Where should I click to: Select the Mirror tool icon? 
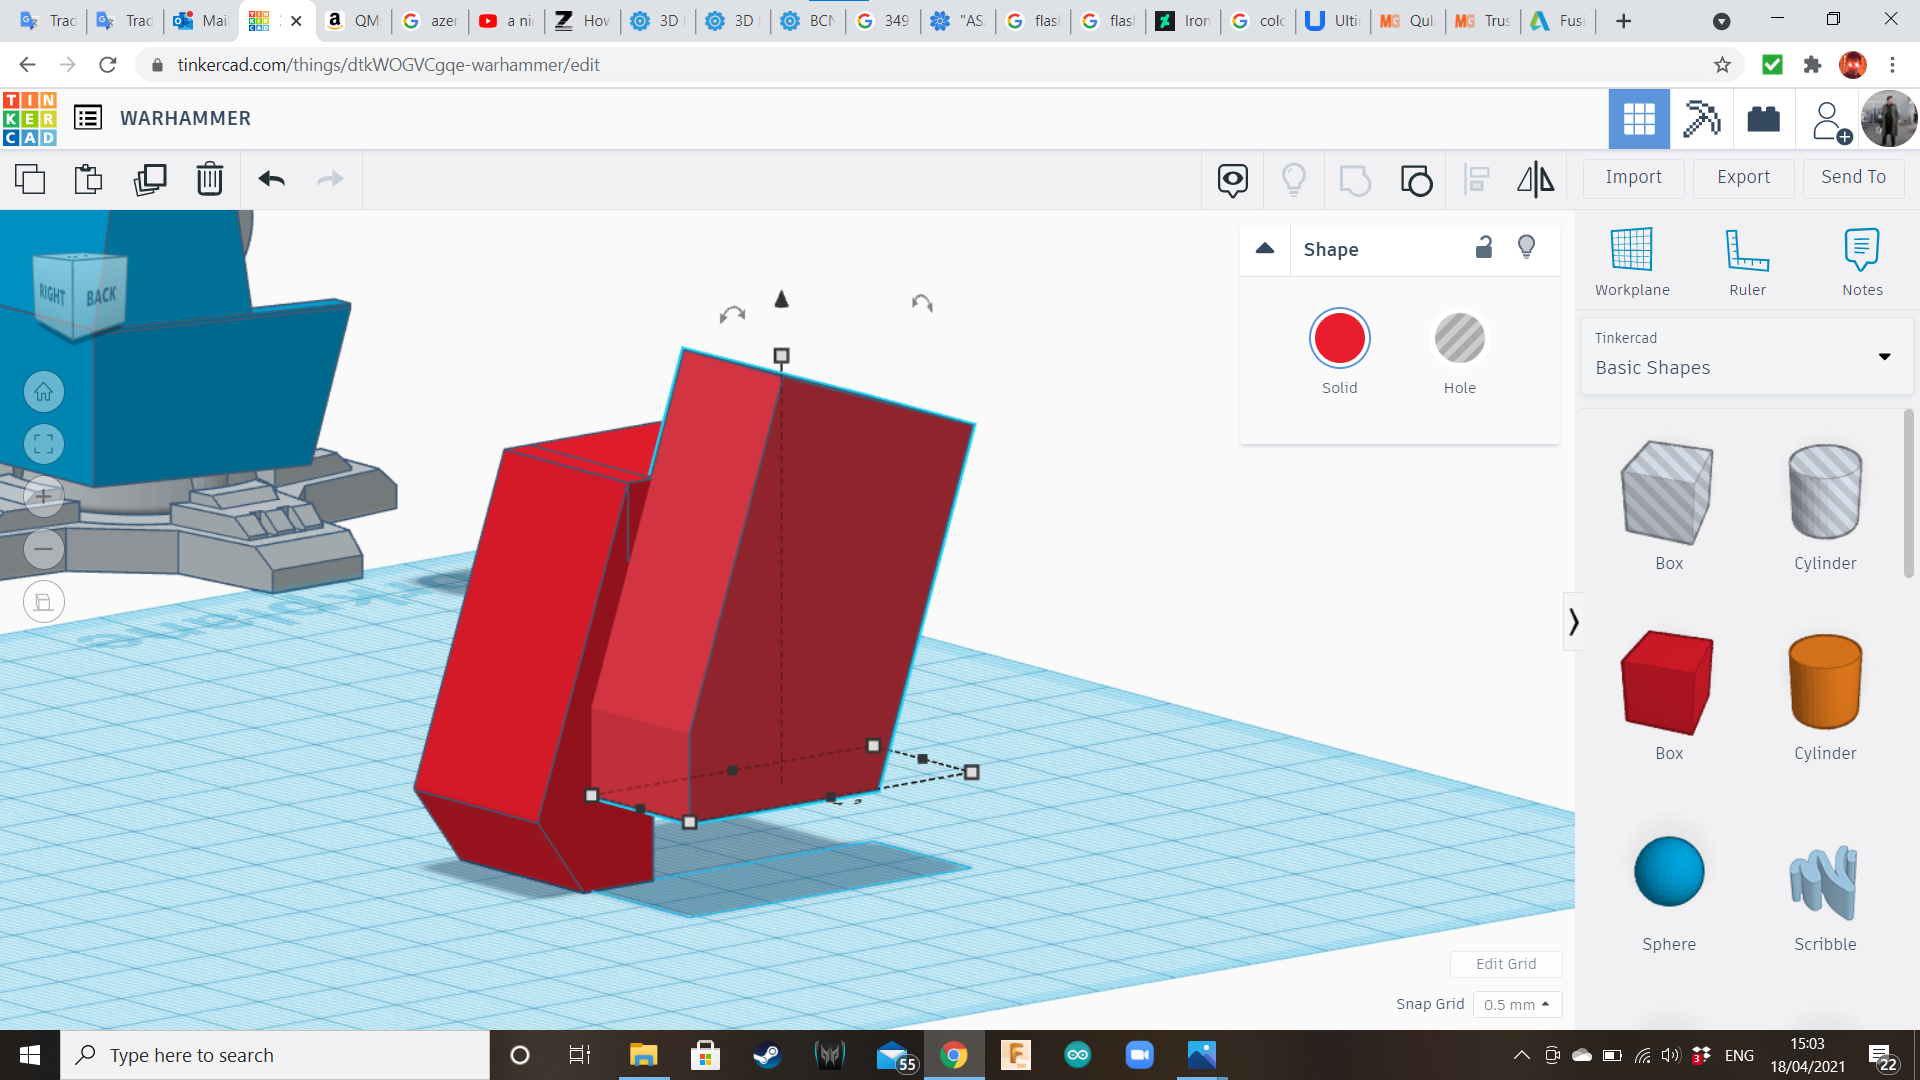tap(1535, 179)
